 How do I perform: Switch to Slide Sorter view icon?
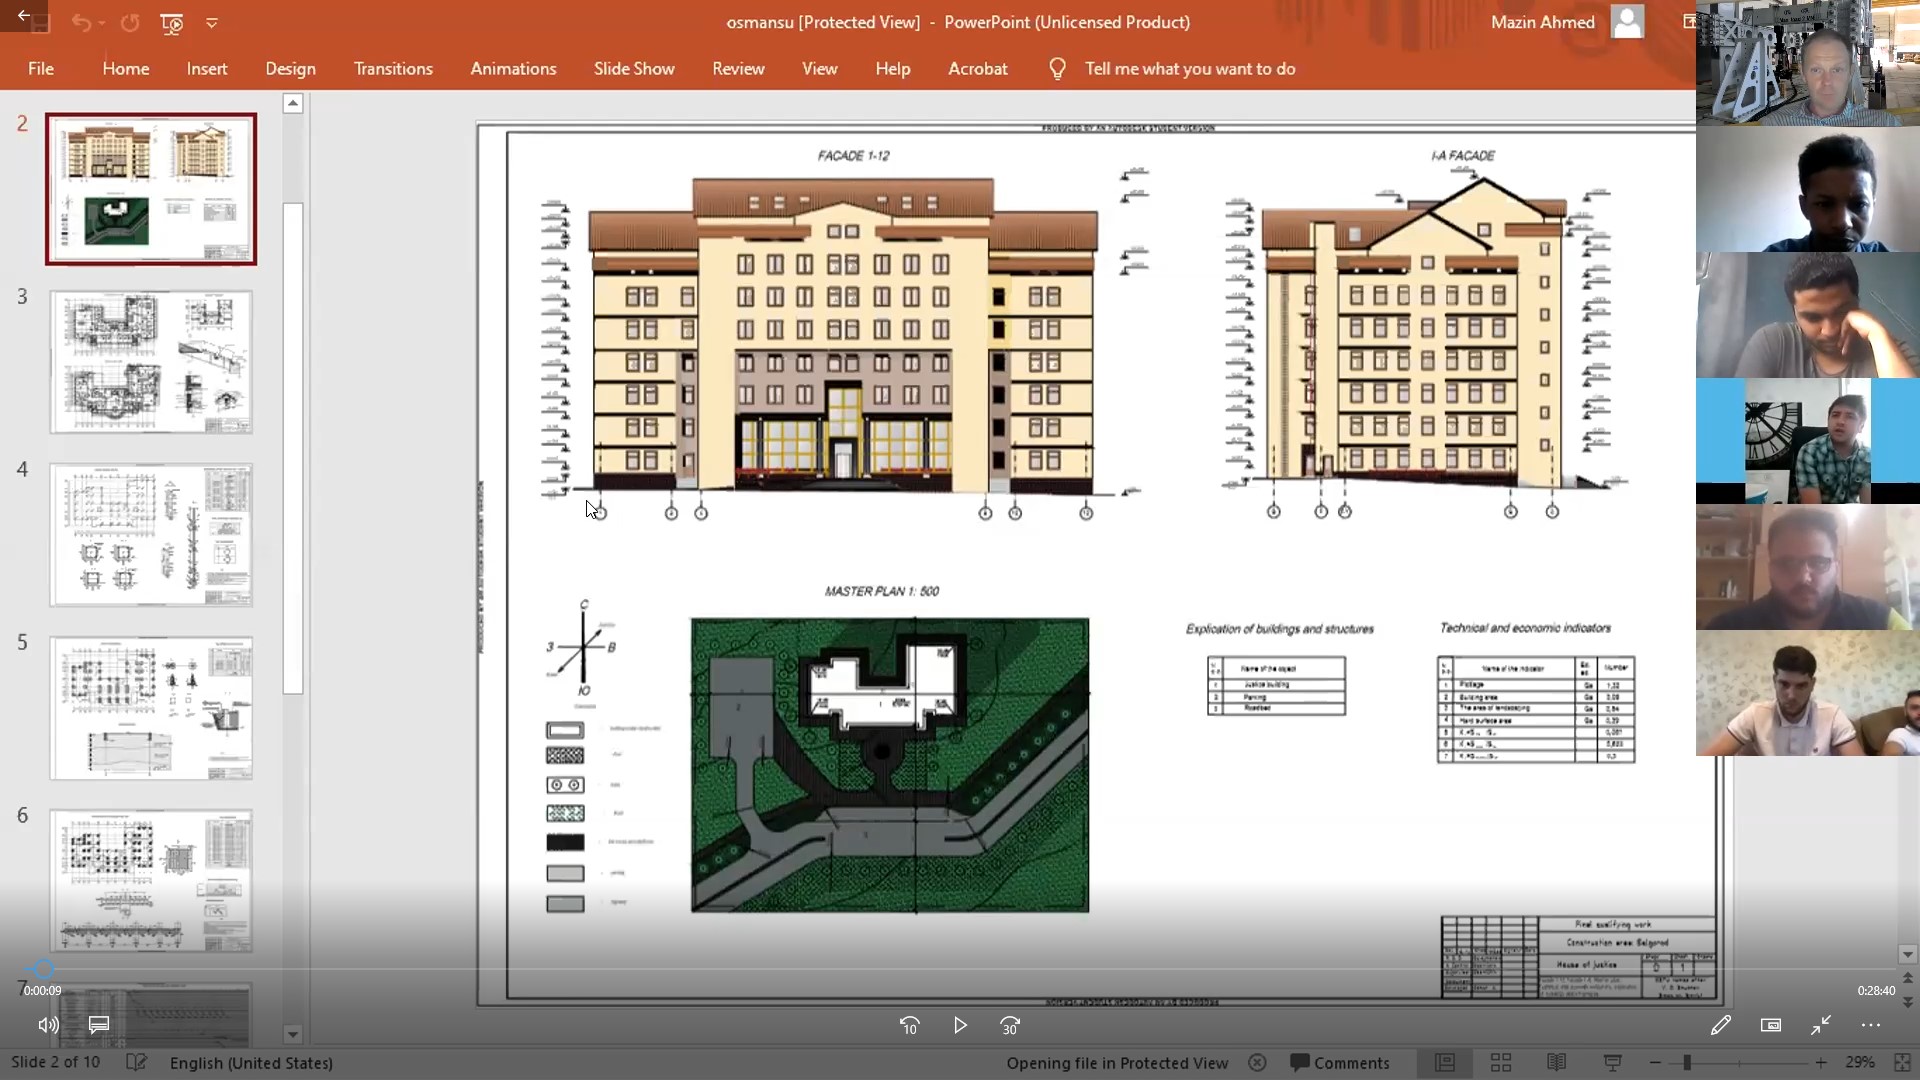click(x=1501, y=1063)
